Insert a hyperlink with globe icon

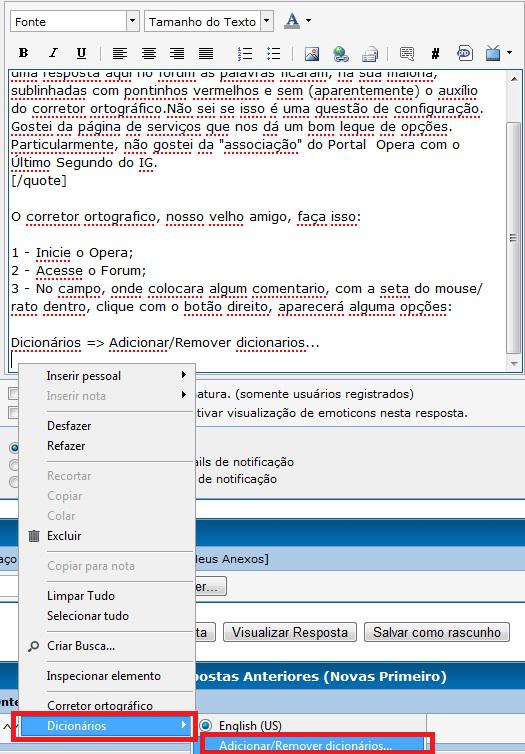341,53
